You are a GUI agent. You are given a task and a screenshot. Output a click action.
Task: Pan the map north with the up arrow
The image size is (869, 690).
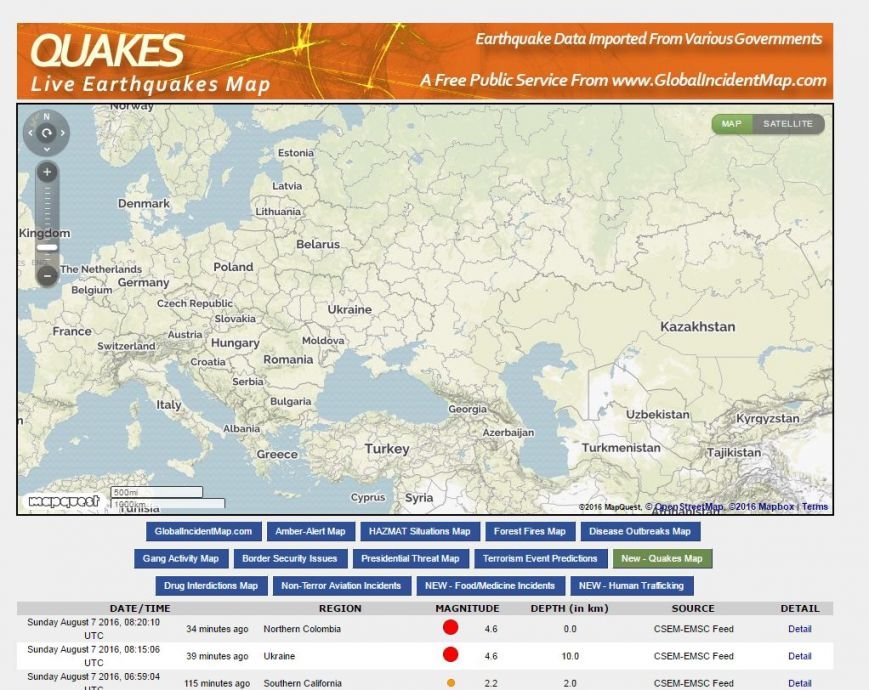pyautogui.click(x=47, y=117)
